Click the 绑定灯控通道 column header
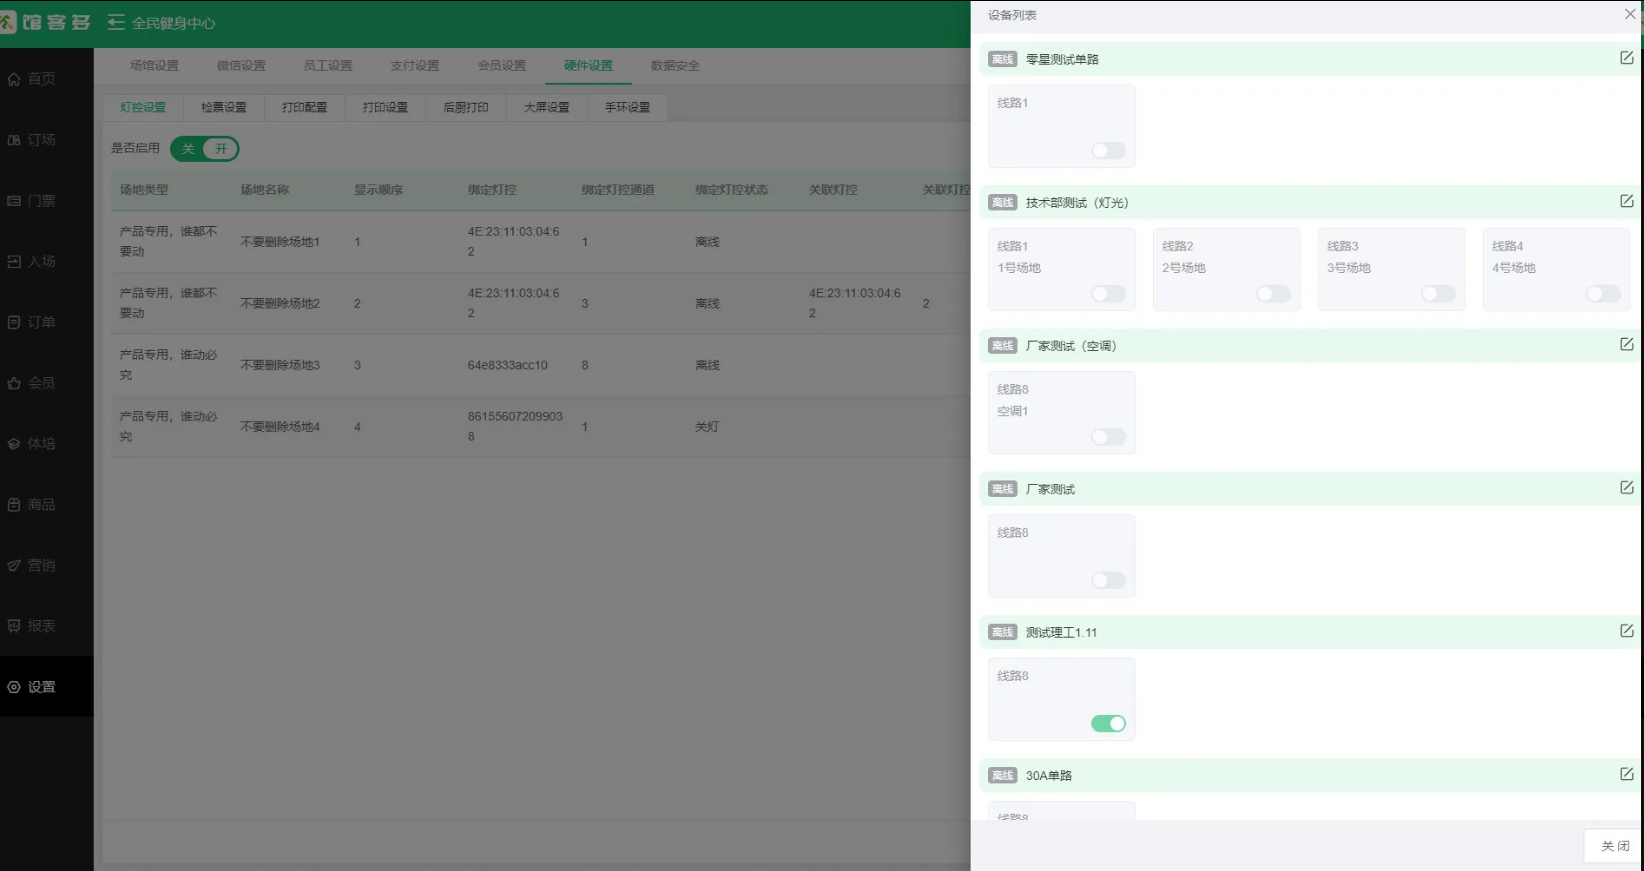 pos(618,190)
